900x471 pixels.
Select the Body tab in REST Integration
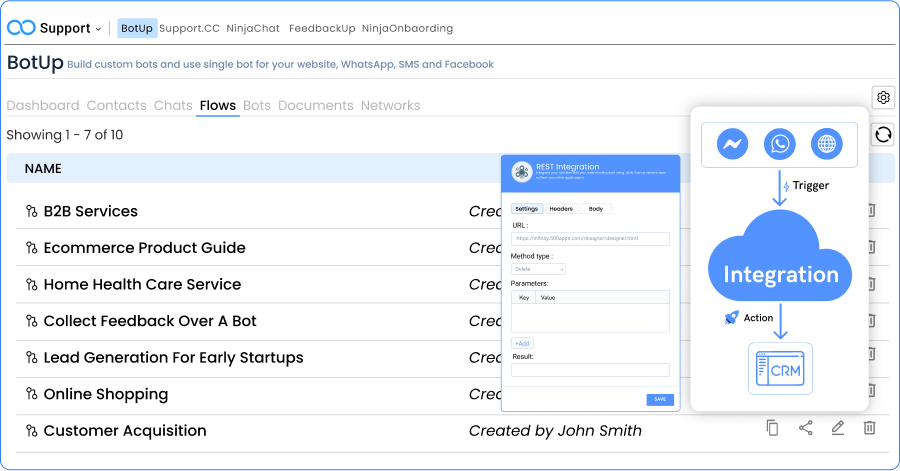[x=595, y=209]
